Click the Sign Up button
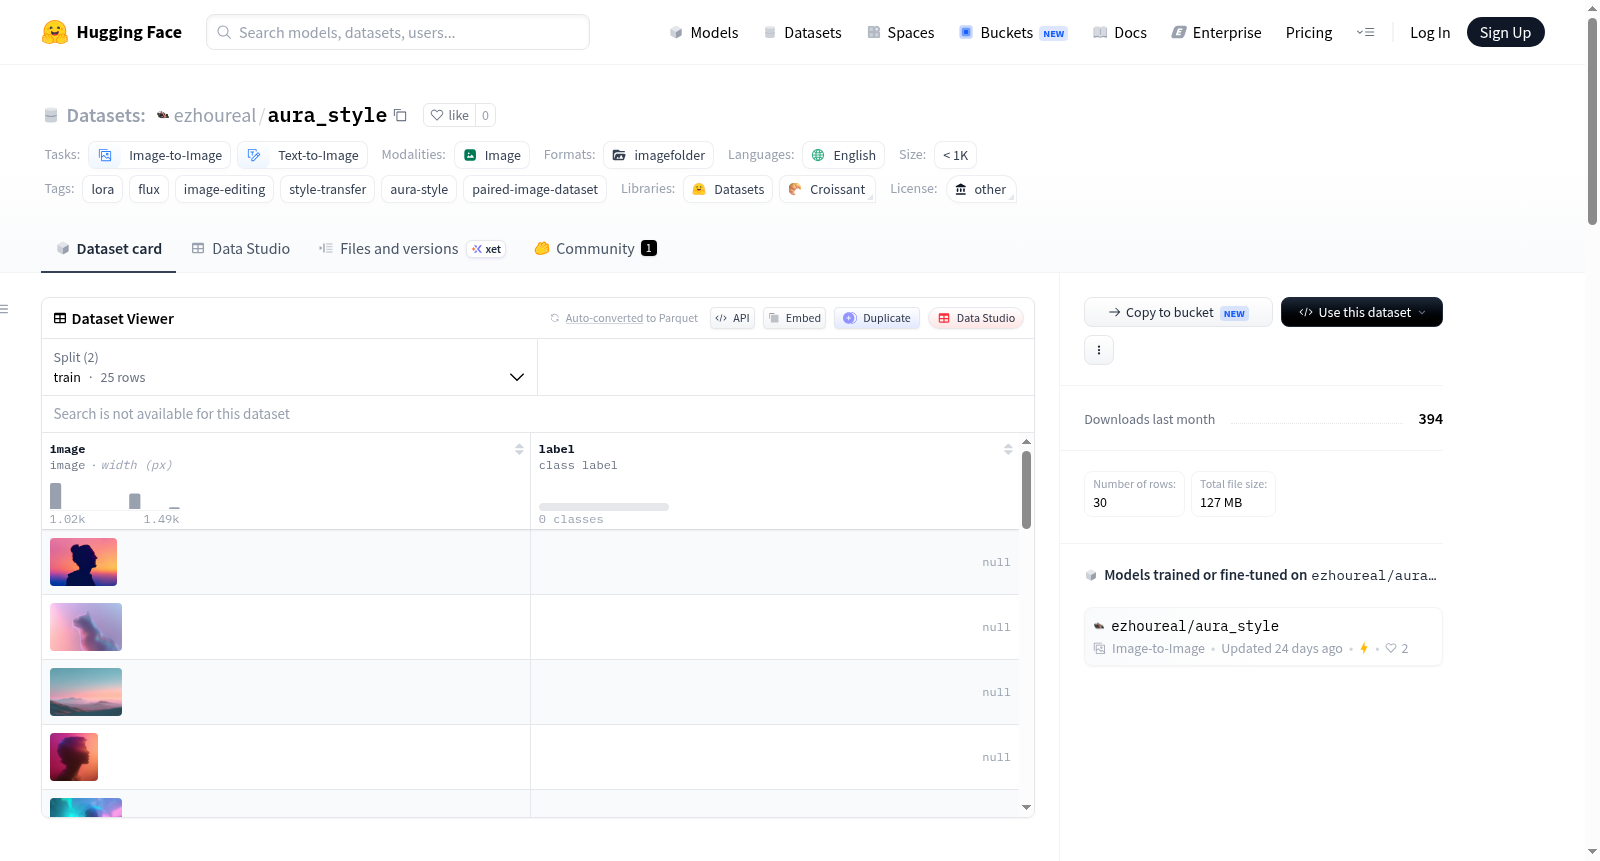Screen dimensions: 1600x861 1505,32
